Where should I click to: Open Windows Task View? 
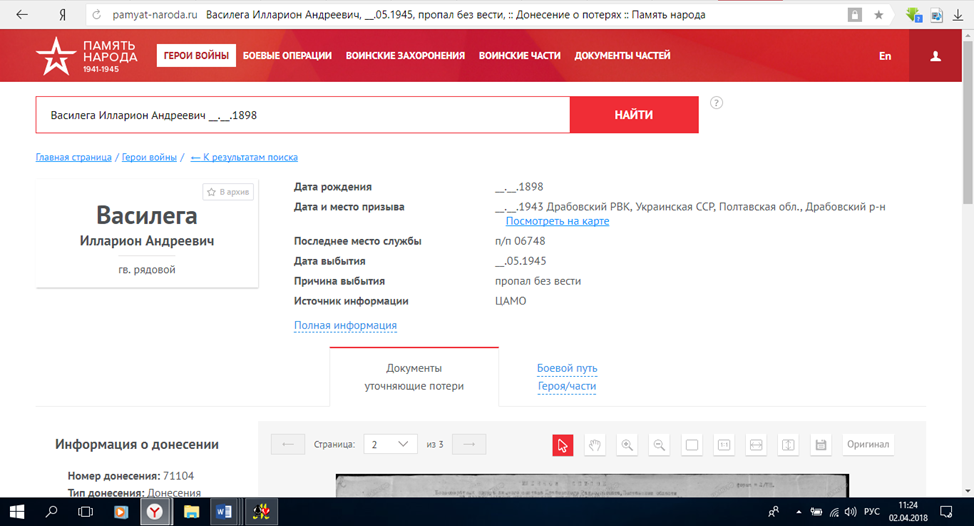pyautogui.click(x=86, y=512)
